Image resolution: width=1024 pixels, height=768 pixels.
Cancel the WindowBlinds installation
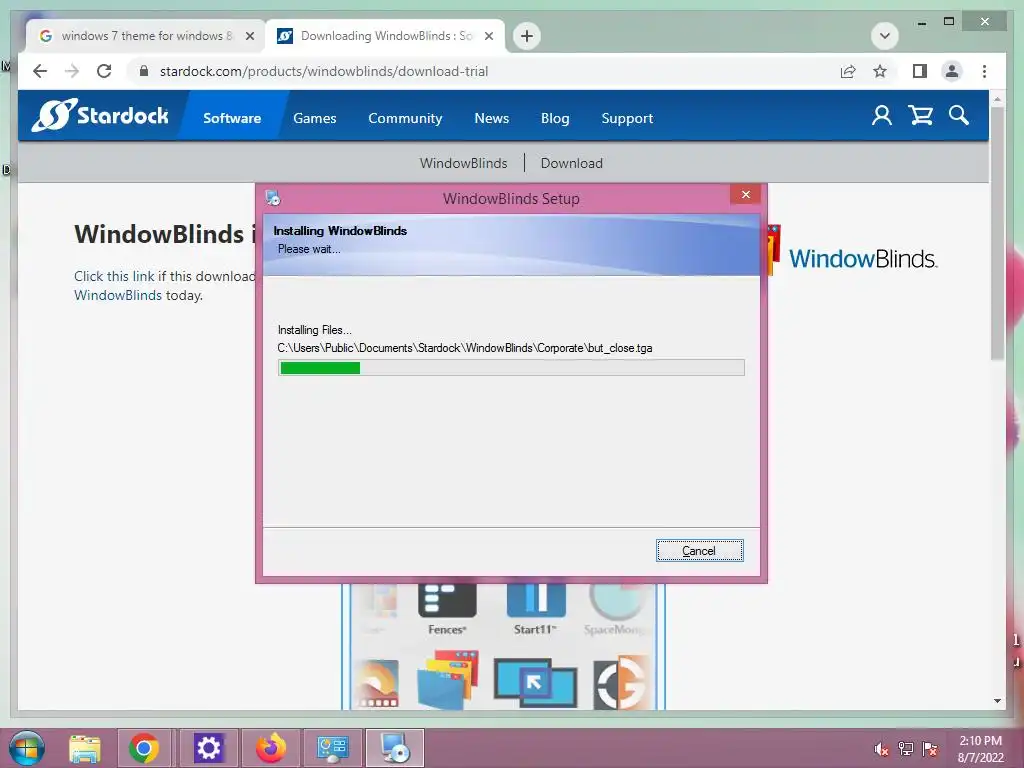[x=699, y=551]
